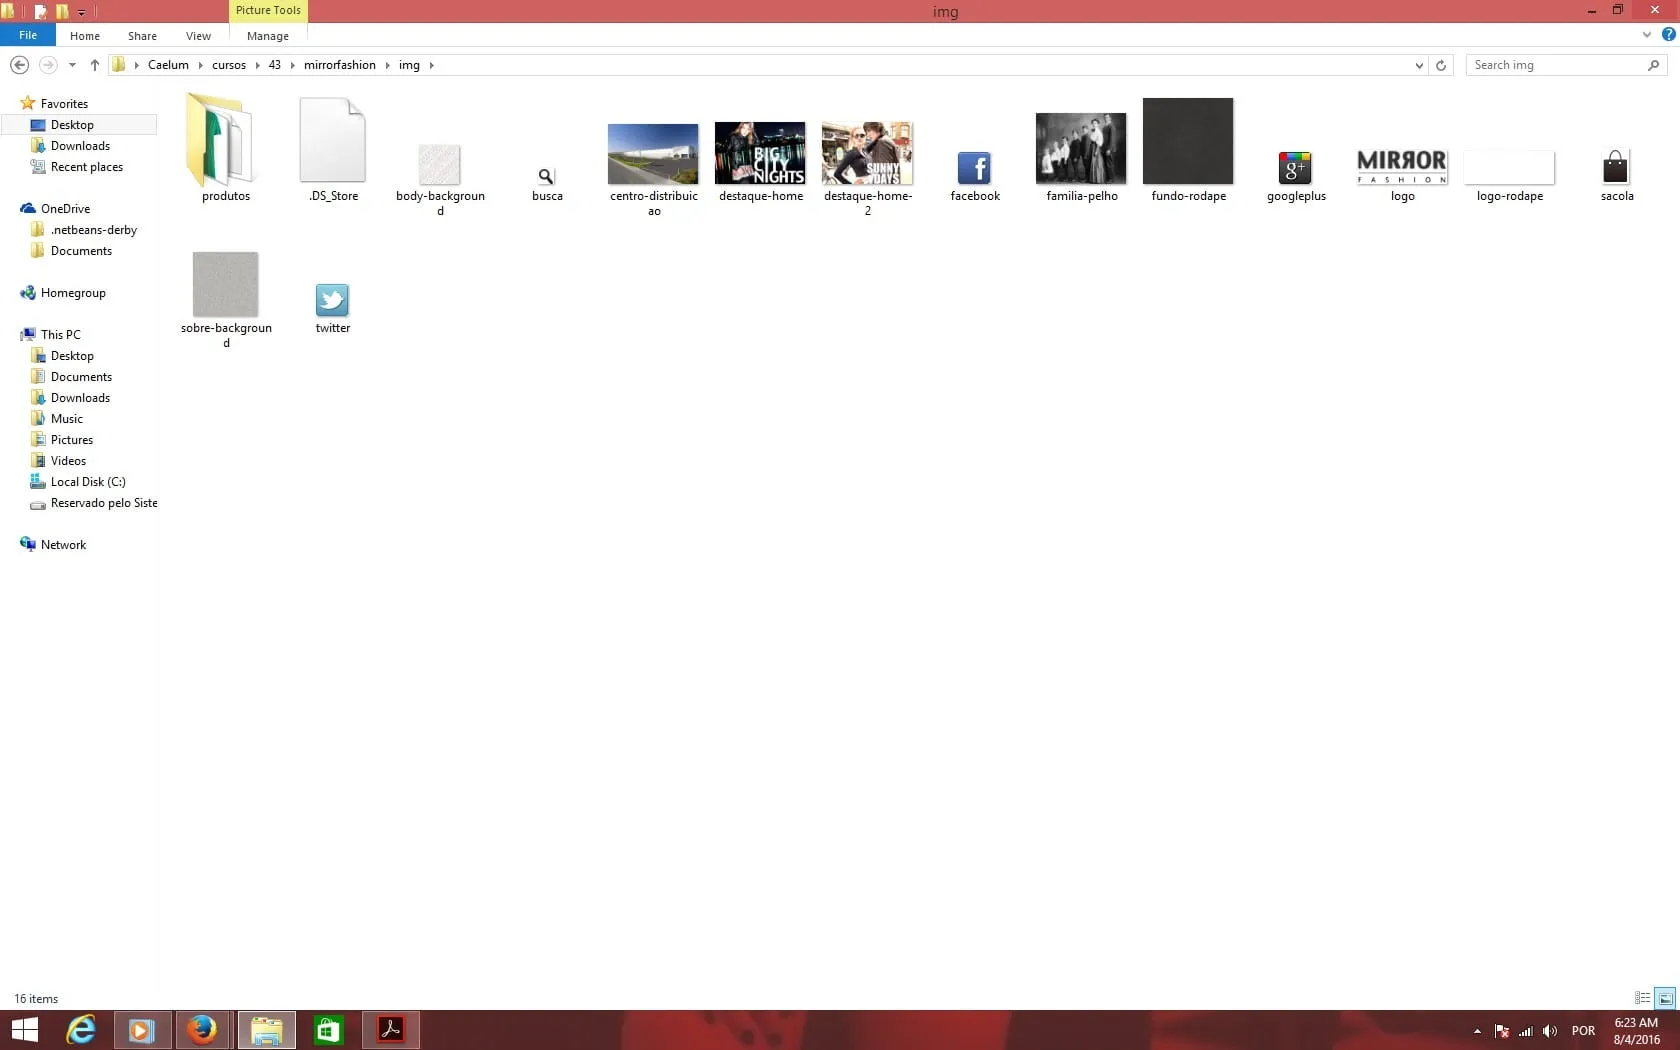Expand the ribbon with chevron arrow
This screenshot has height=1050, width=1680.
[x=1646, y=35]
